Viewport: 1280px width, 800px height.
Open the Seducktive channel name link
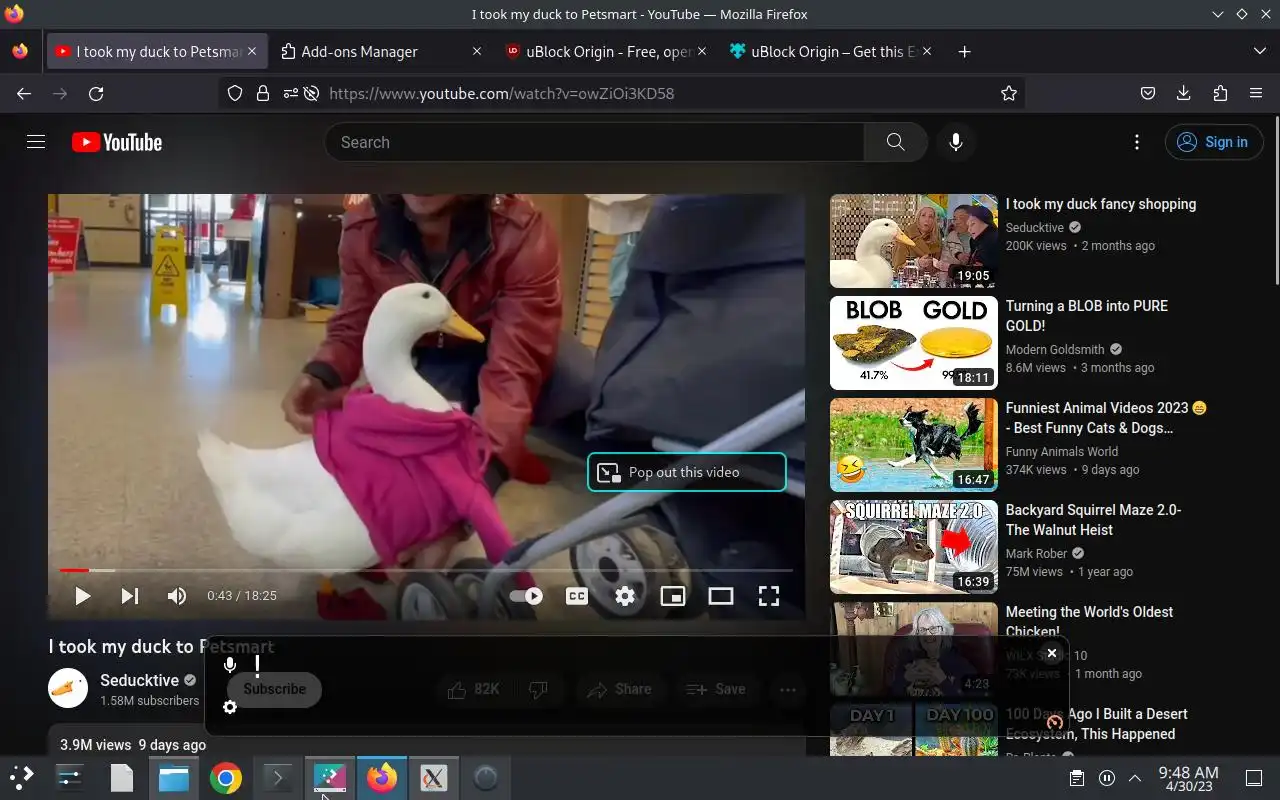(139, 680)
